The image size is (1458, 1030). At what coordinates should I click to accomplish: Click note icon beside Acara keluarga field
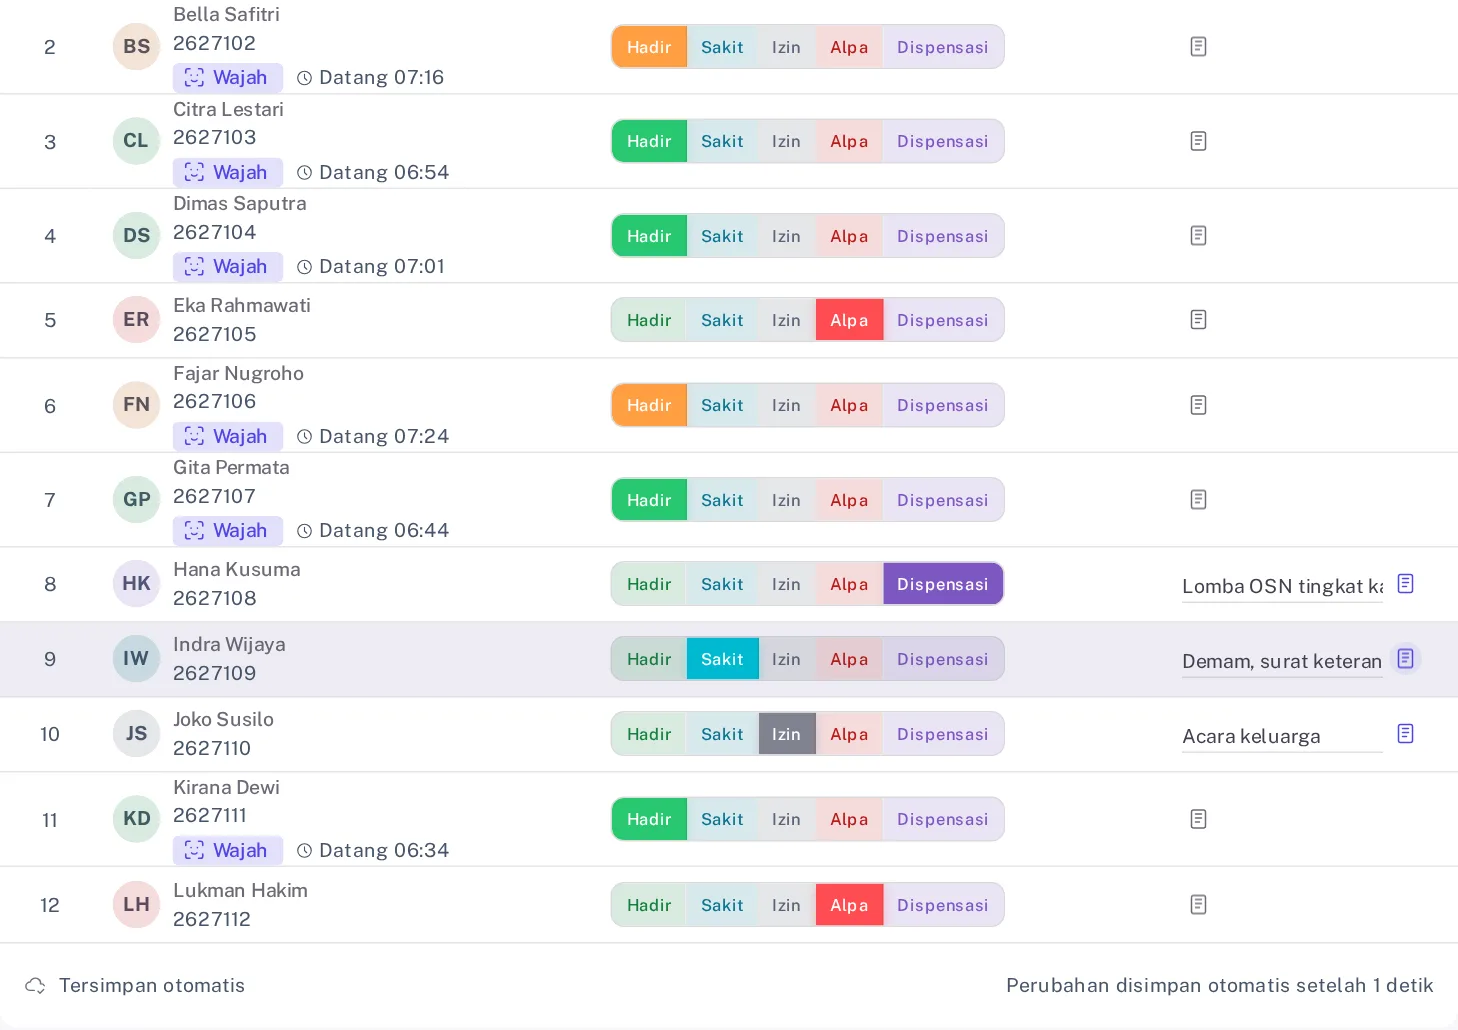[1405, 734]
